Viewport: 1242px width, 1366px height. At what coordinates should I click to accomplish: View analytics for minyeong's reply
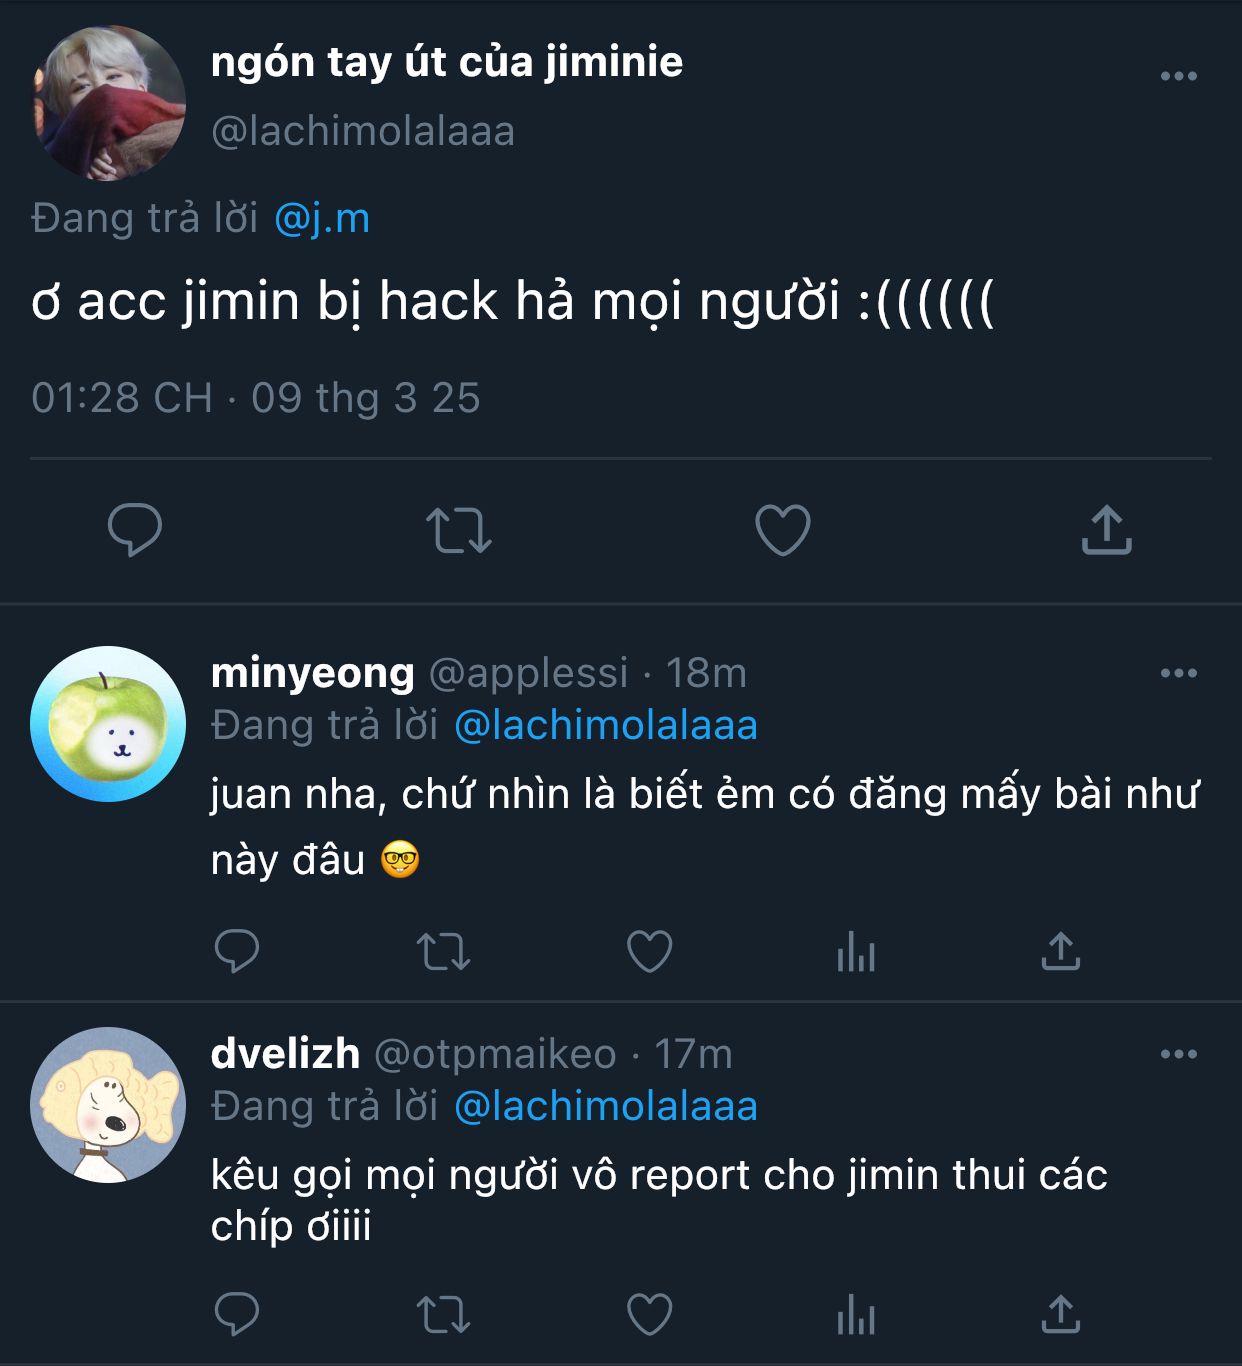coord(856,951)
